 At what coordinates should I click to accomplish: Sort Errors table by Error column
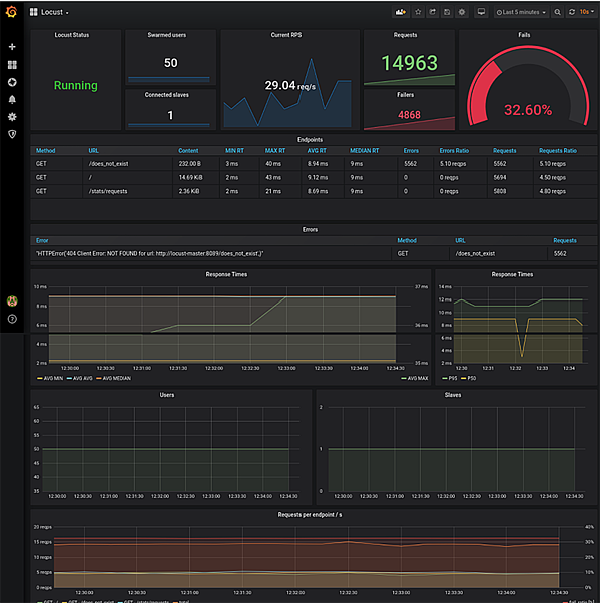coord(42,241)
